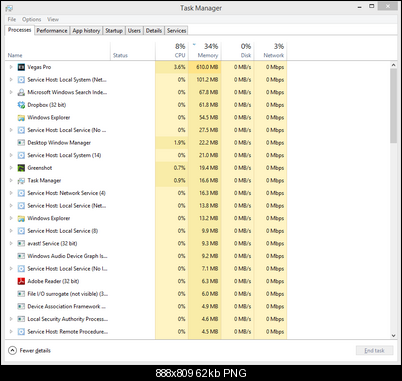Switch to the Users tab

134,31
